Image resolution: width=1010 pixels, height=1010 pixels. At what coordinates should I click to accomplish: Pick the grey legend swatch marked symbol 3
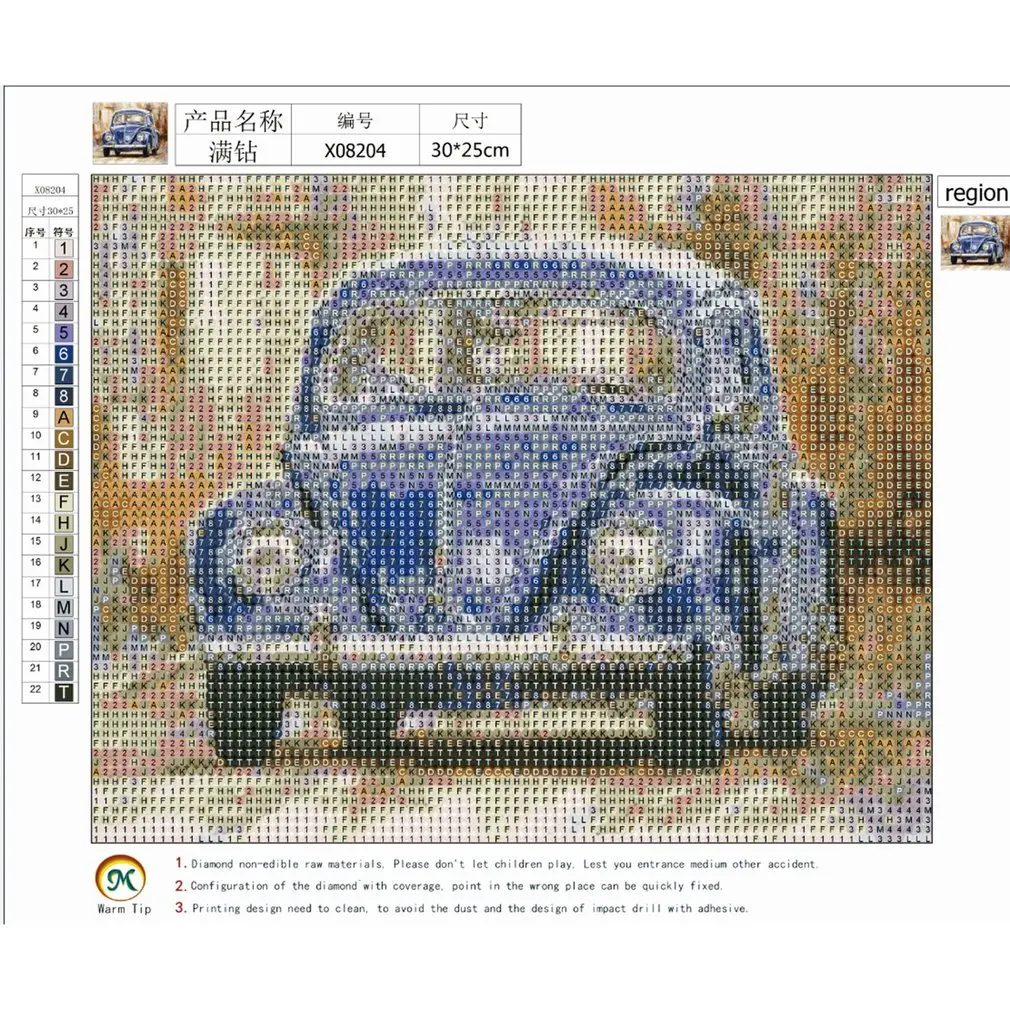pos(63,291)
